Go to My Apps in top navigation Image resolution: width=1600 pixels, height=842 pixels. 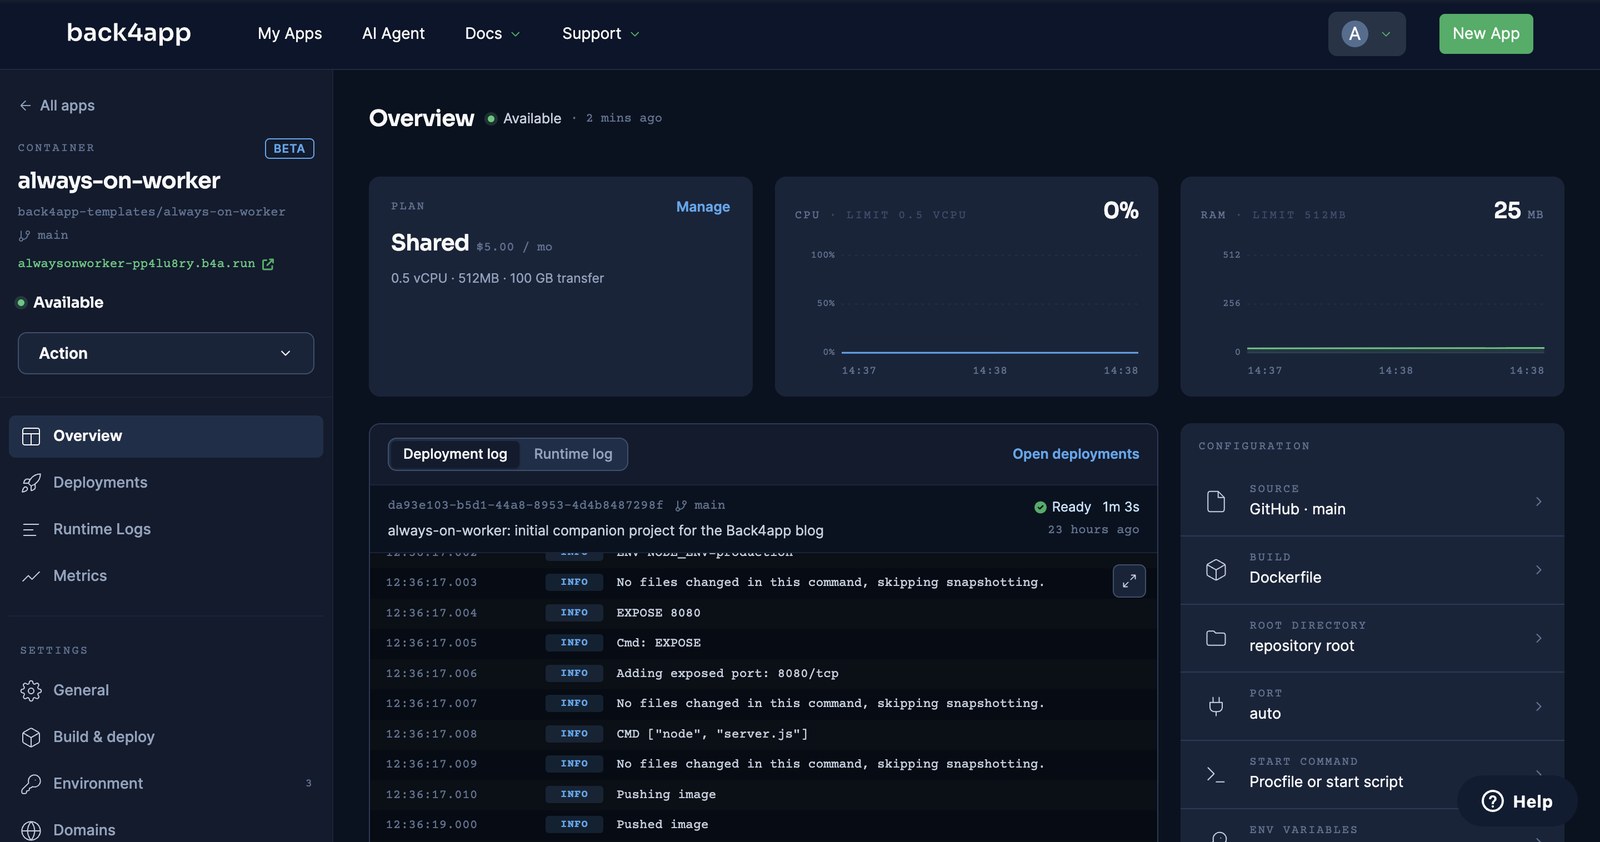tap(290, 34)
